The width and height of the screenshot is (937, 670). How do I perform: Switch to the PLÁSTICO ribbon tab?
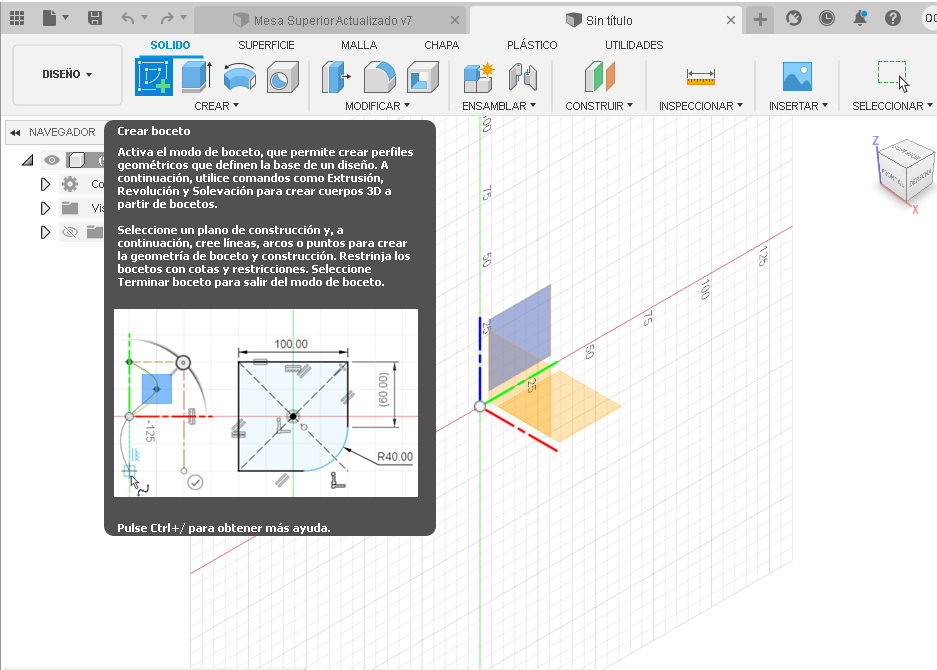(x=532, y=45)
